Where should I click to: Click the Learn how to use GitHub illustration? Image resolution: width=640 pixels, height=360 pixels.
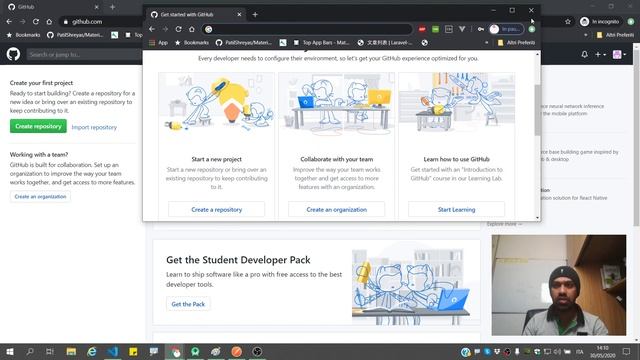pyautogui.click(x=456, y=103)
